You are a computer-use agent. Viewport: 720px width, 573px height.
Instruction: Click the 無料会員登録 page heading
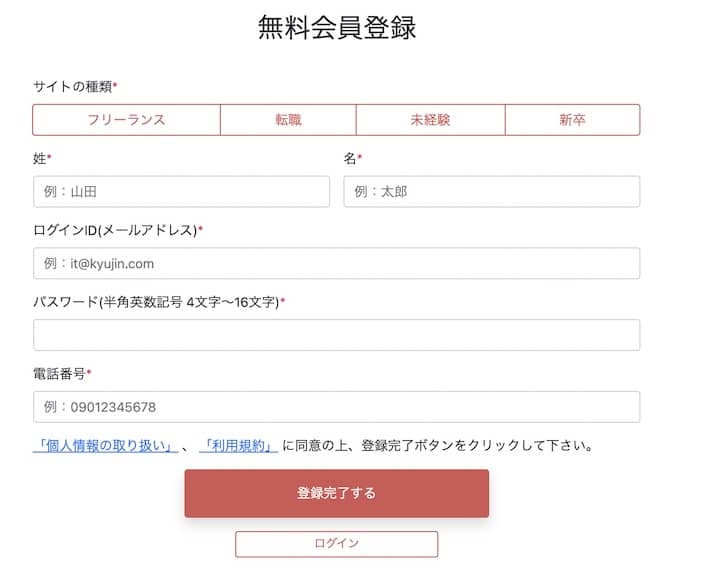[337, 28]
